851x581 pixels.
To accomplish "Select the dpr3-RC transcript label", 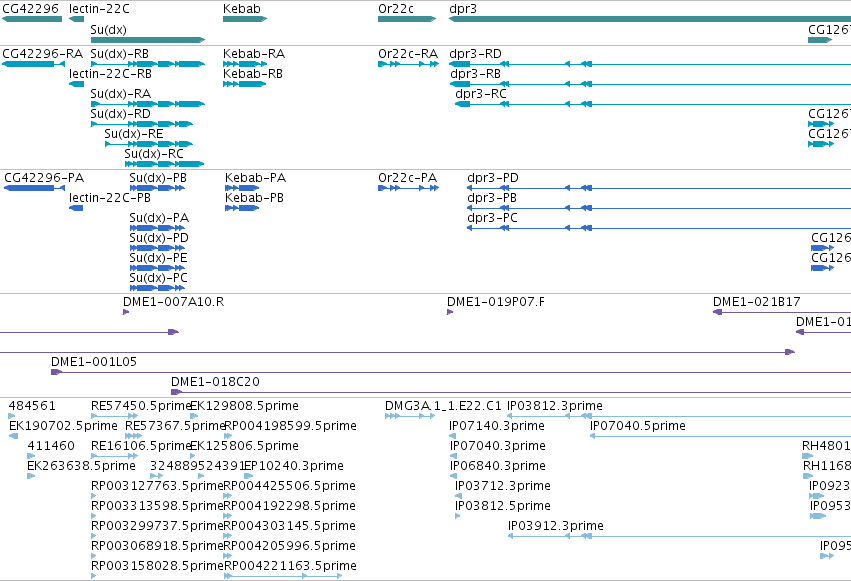I will [481, 94].
